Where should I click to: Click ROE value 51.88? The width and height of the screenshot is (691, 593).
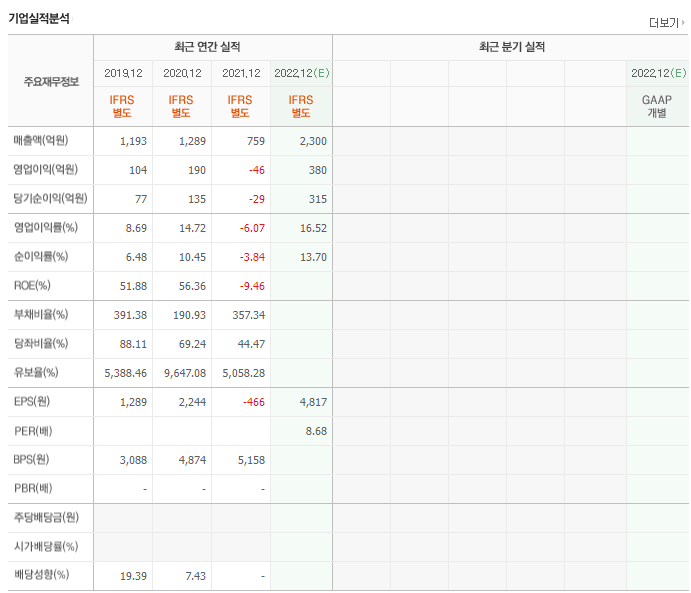point(134,286)
